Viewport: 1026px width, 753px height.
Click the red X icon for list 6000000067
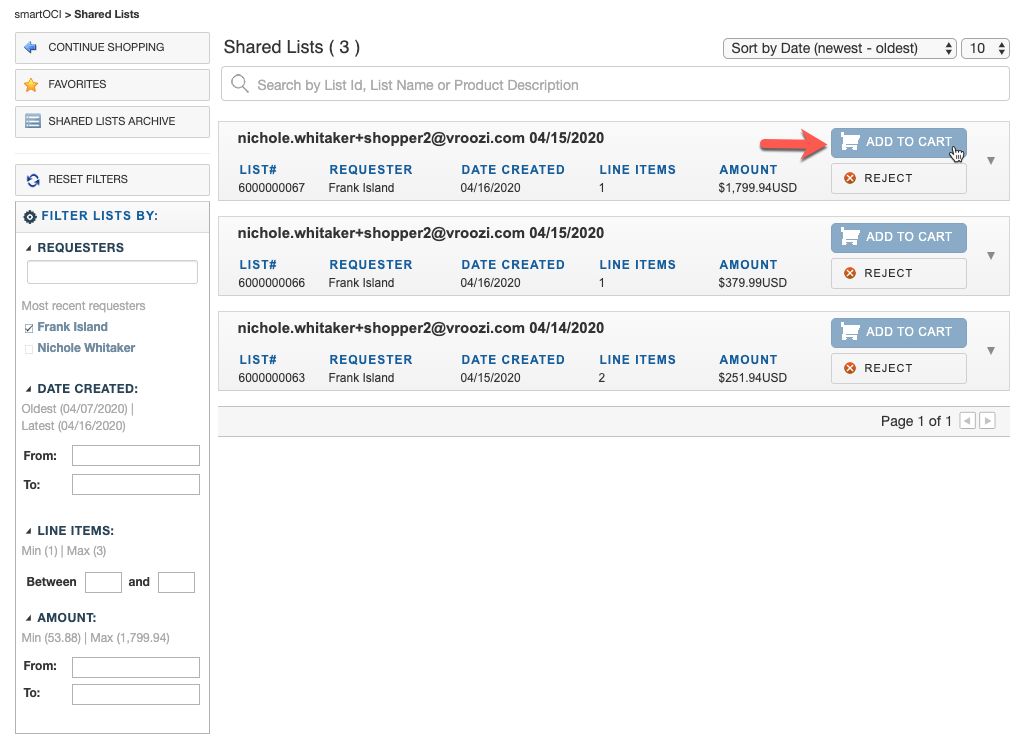[x=849, y=178]
